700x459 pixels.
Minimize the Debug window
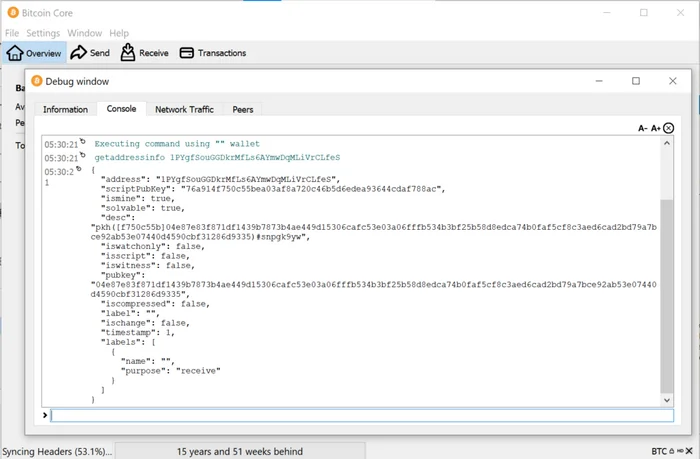(599, 81)
